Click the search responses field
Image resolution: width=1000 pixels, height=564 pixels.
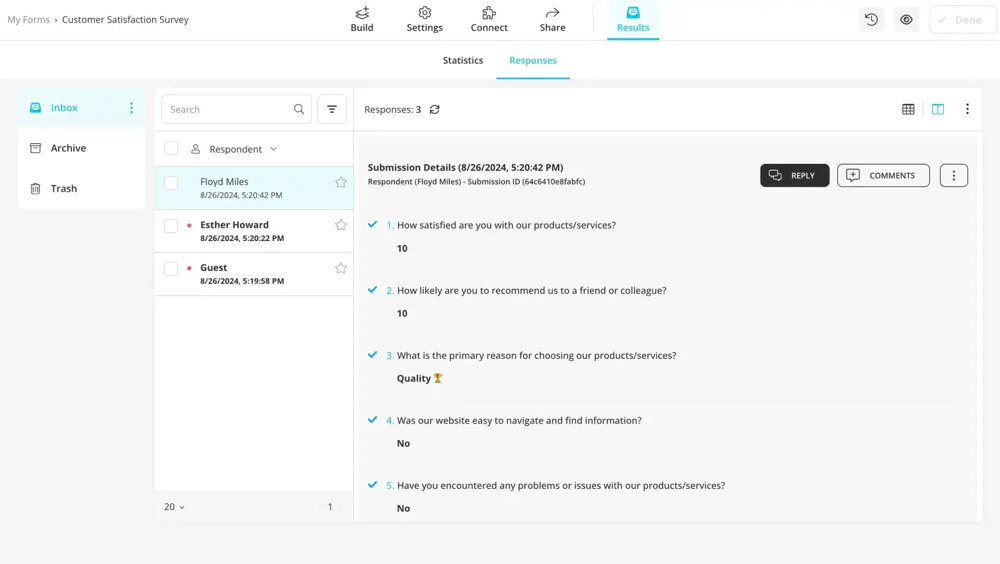[x=228, y=109]
